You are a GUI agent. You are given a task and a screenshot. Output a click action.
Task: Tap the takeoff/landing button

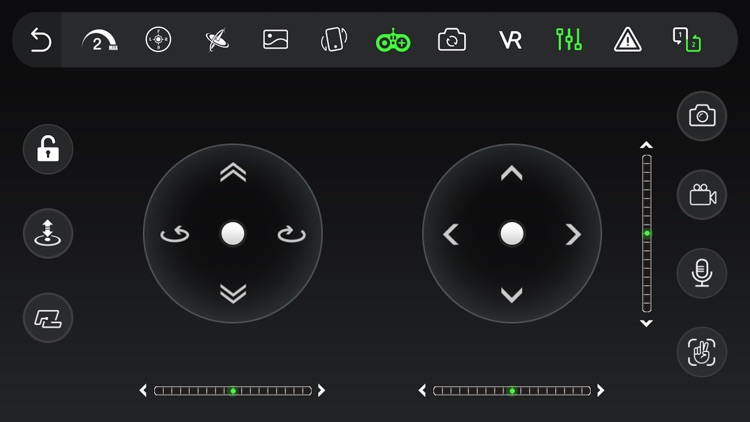48,233
